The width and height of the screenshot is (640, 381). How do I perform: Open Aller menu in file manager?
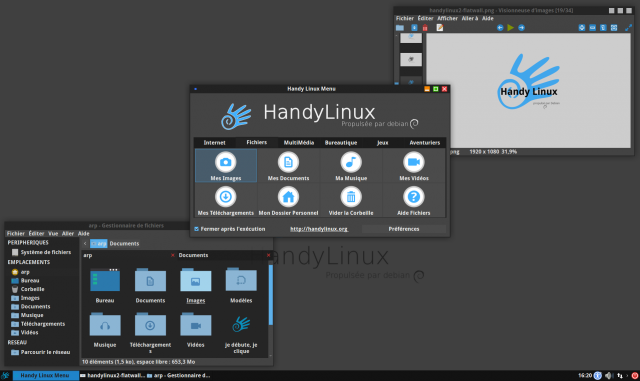[68, 234]
